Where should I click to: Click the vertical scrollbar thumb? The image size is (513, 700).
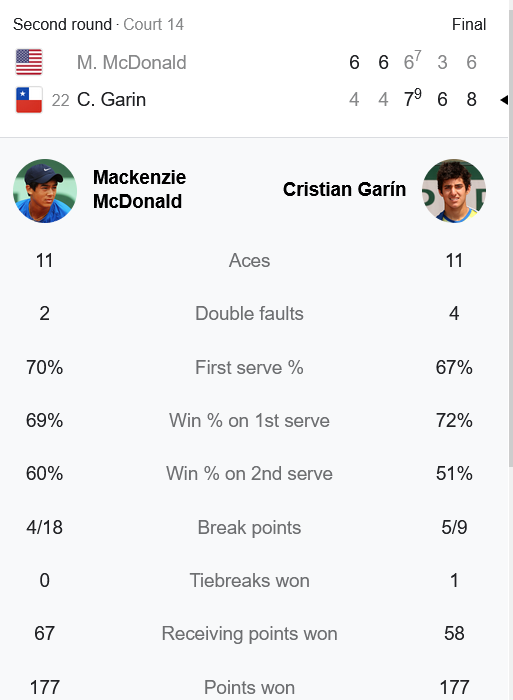(x=511, y=237)
